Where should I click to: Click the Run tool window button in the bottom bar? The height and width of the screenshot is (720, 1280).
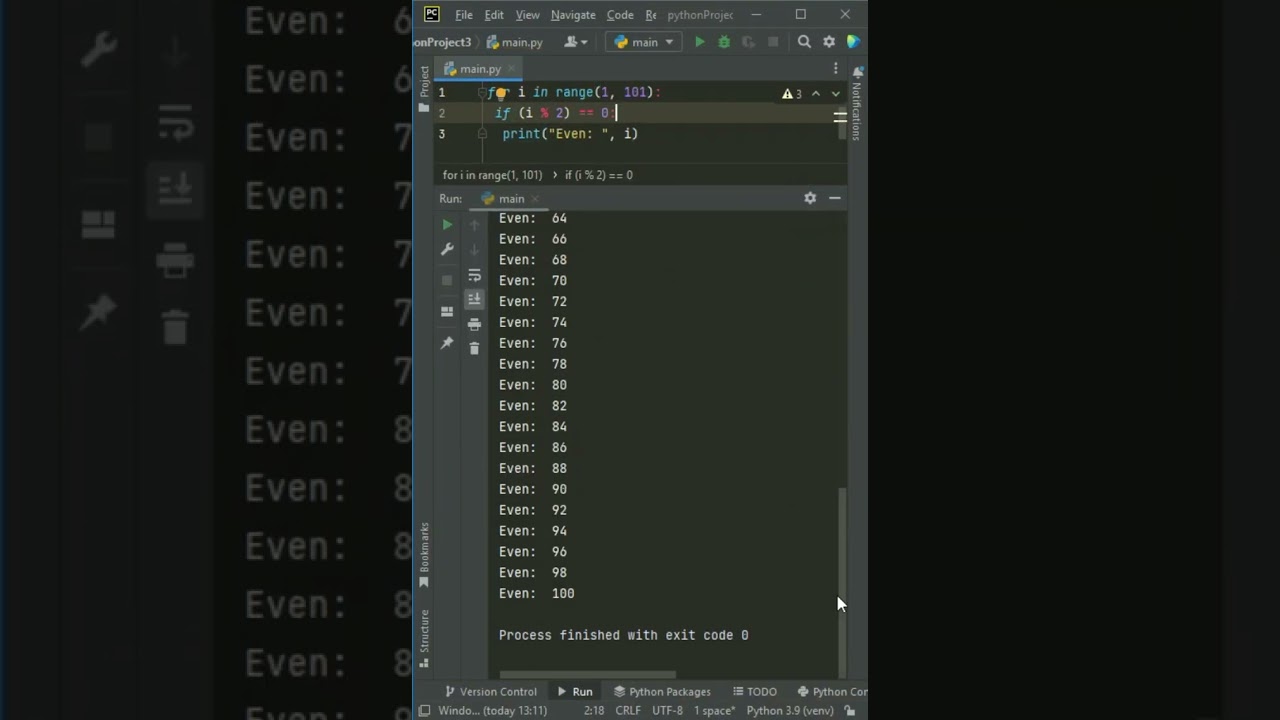(x=575, y=692)
